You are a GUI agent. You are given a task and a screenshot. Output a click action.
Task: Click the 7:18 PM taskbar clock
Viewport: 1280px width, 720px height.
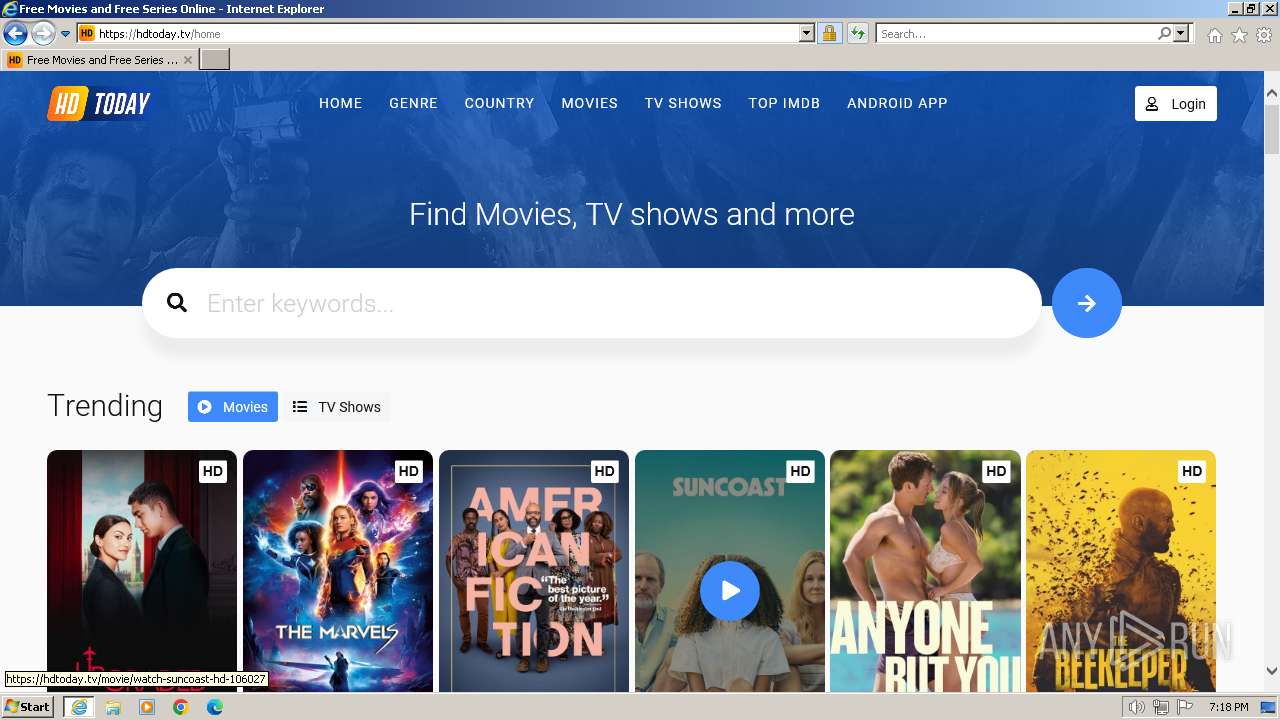tap(1228, 707)
